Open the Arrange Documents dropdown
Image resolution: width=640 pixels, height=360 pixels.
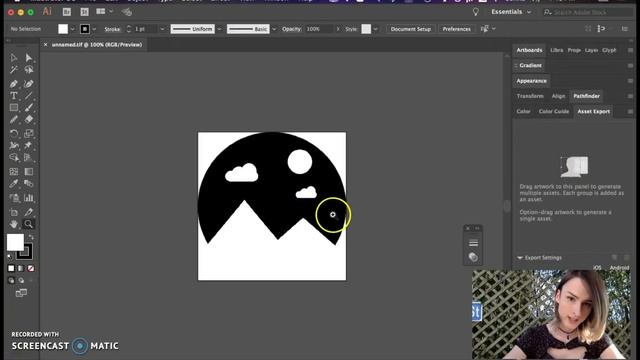tap(104, 12)
